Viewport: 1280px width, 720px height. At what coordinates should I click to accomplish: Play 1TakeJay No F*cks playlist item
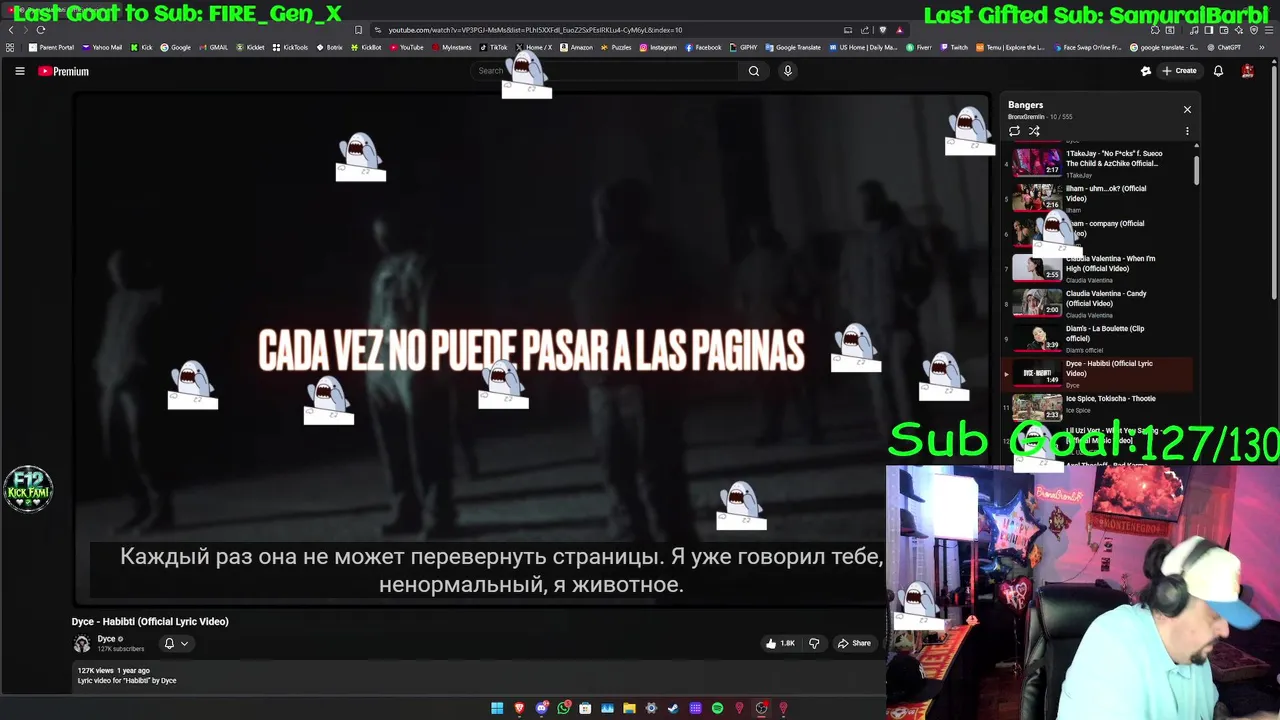tap(1097, 162)
